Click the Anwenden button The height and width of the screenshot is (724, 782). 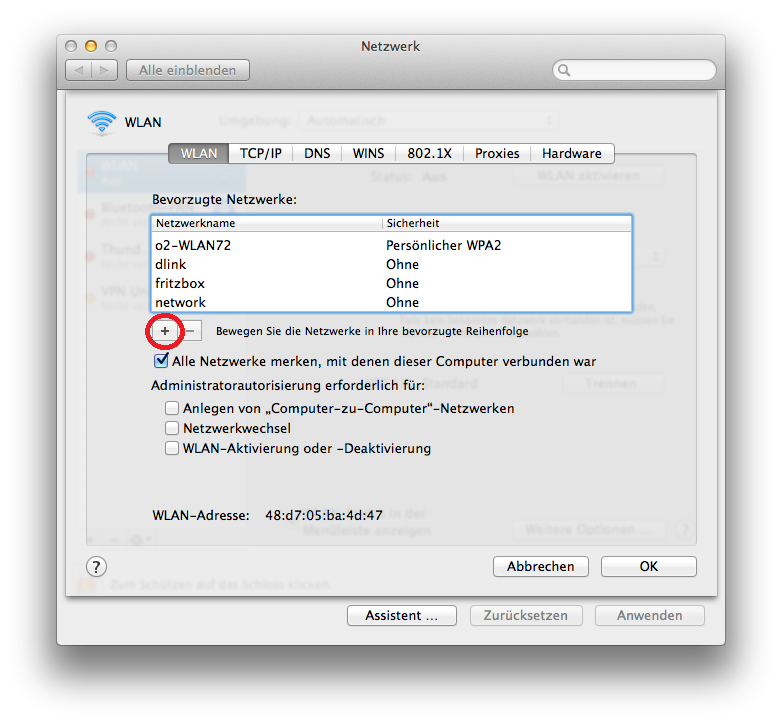tap(649, 616)
